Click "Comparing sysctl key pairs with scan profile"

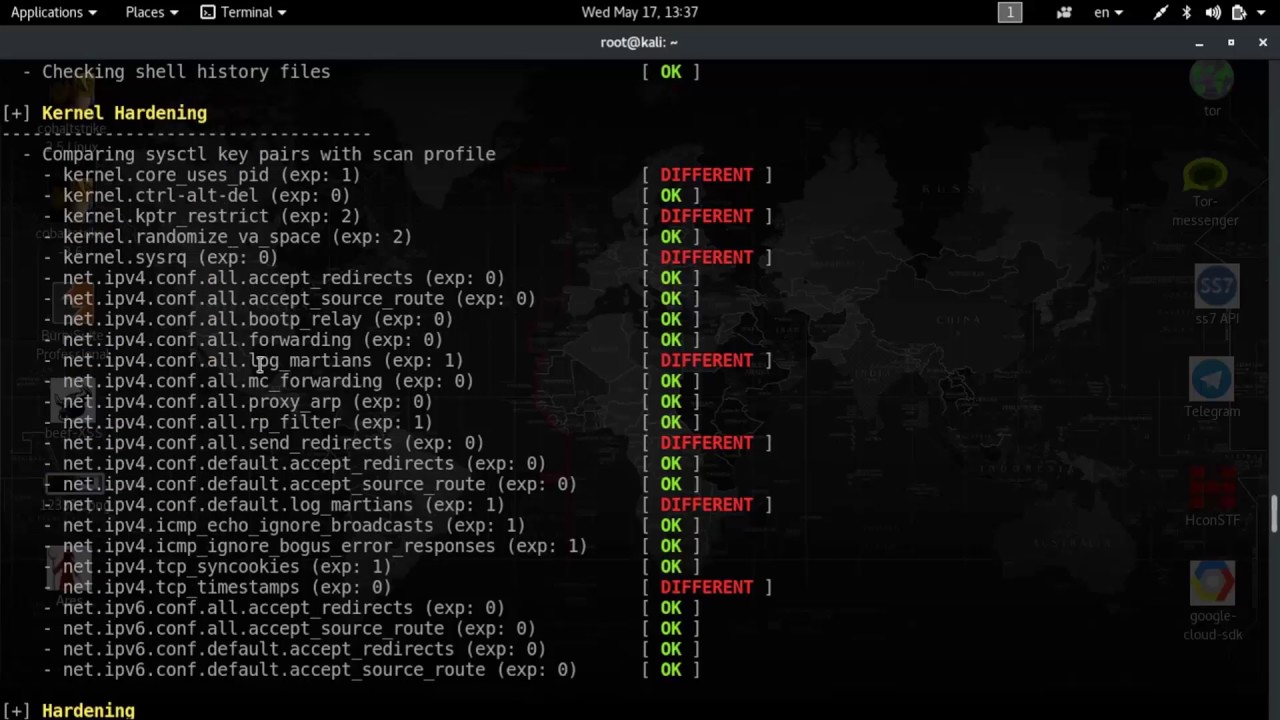269,154
